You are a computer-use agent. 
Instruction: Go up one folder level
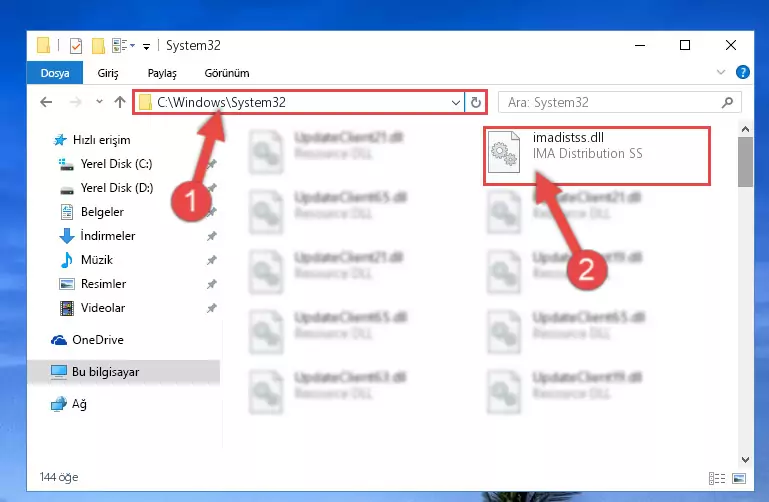tap(120, 102)
